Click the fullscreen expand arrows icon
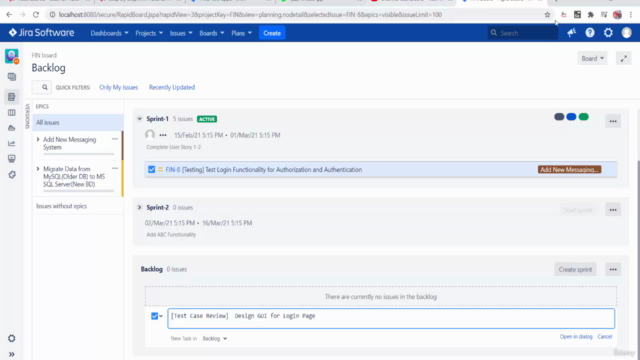Viewport: 640px width, 360px height. click(x=624, y=58)
